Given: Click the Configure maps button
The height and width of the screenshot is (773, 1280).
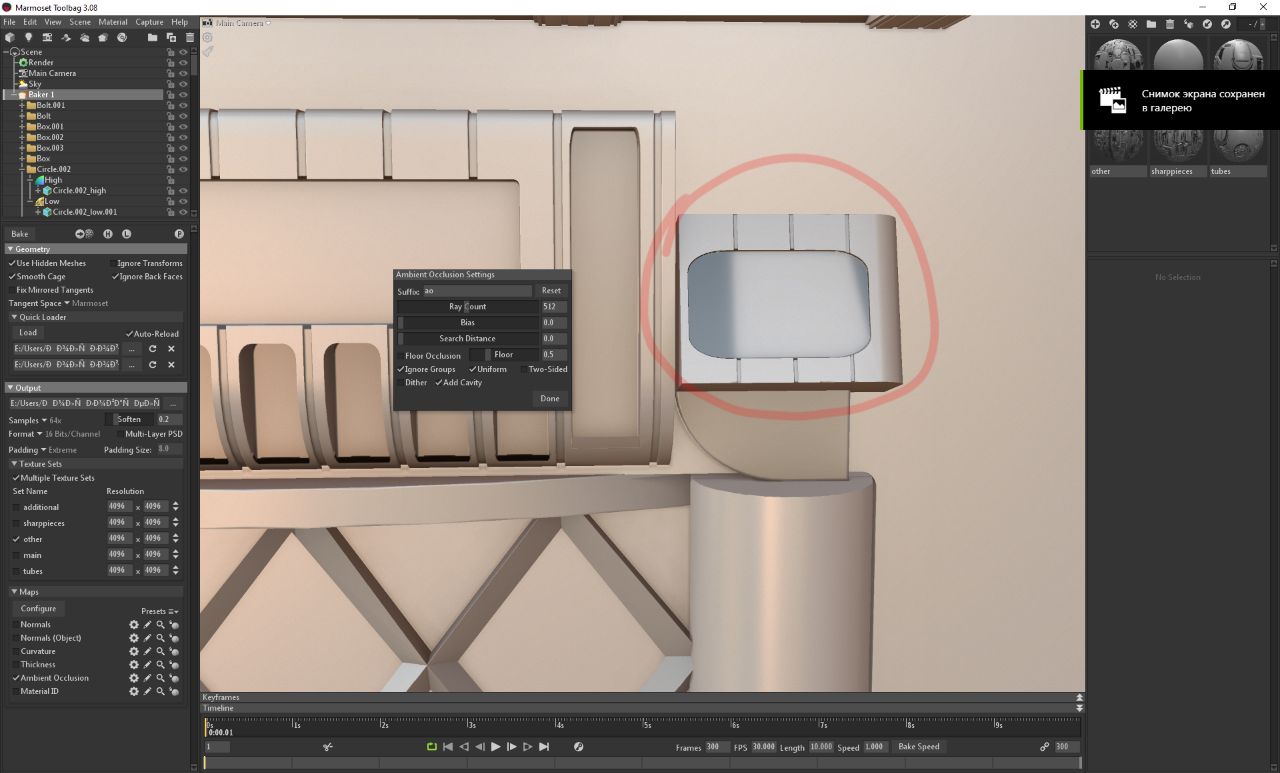Looking at the screenshot, I should coord(38,608).
